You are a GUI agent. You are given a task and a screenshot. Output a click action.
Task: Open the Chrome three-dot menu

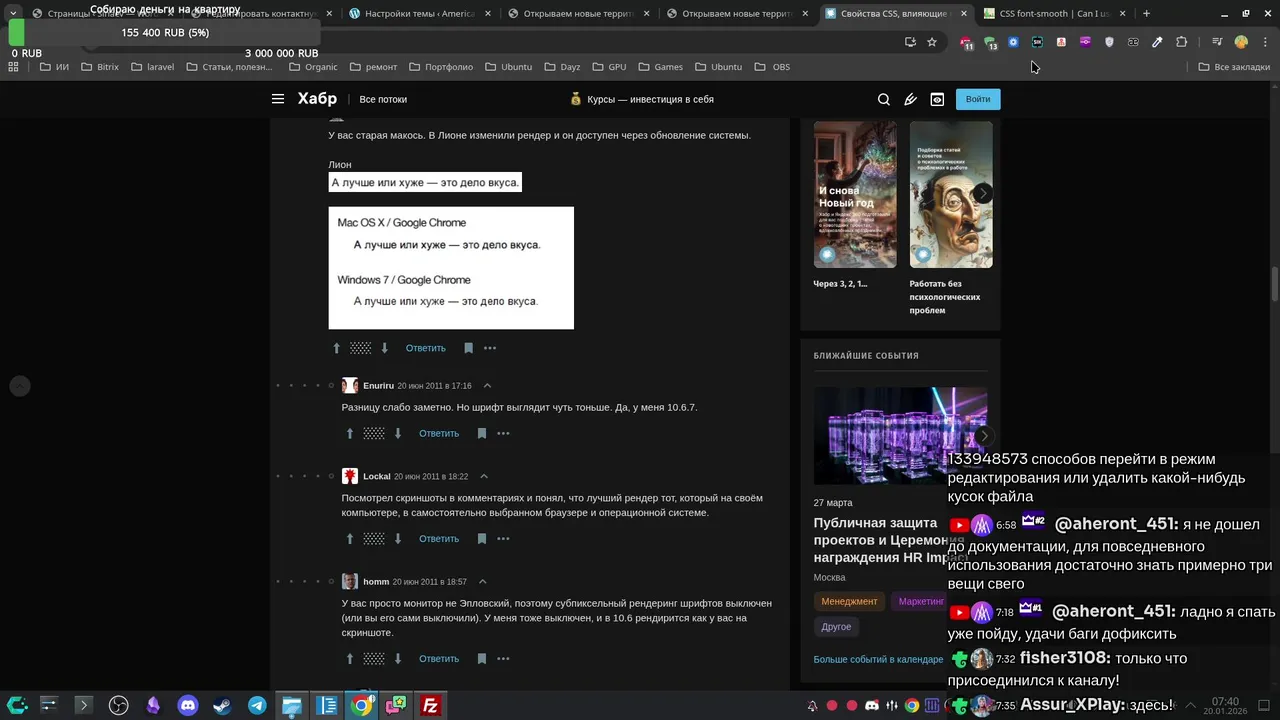point(1264,42)
